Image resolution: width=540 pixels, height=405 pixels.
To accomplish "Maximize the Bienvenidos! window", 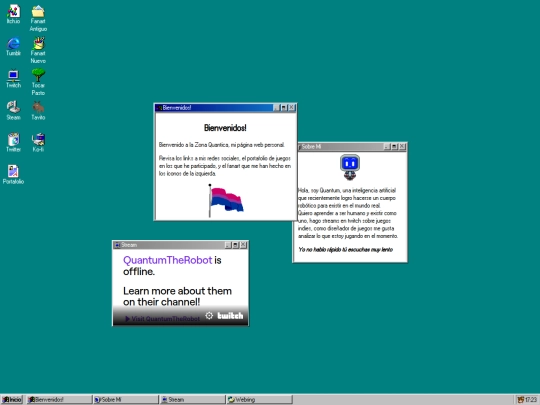I will point(284,108).
